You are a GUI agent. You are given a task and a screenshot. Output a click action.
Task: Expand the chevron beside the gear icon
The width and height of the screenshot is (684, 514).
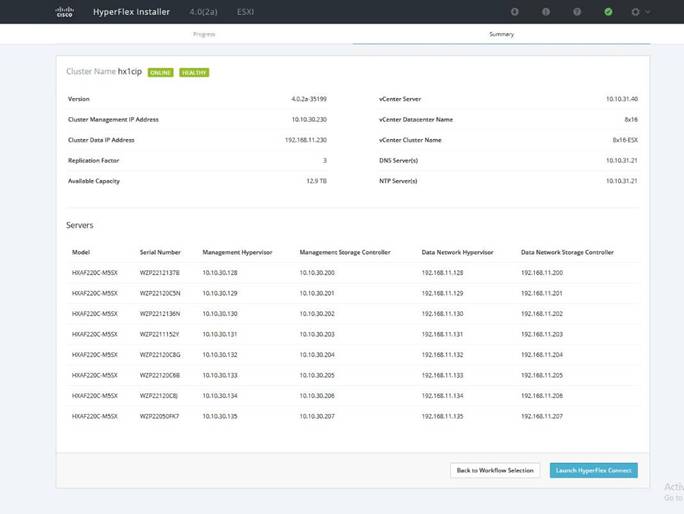[648, 12]
